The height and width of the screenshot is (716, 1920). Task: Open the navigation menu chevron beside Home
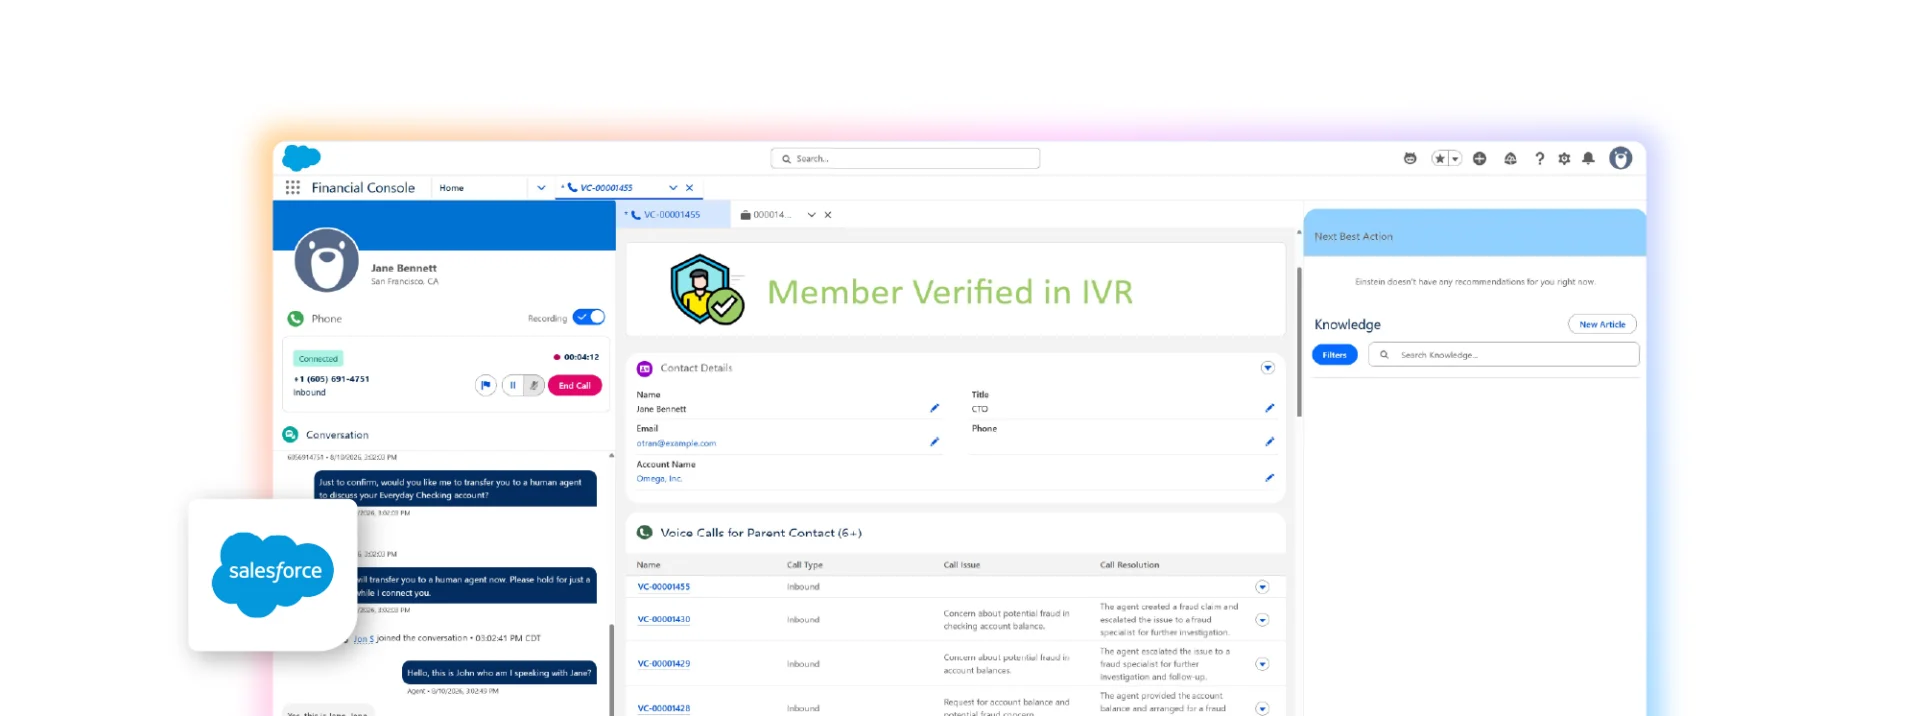[x=541, y=188]
